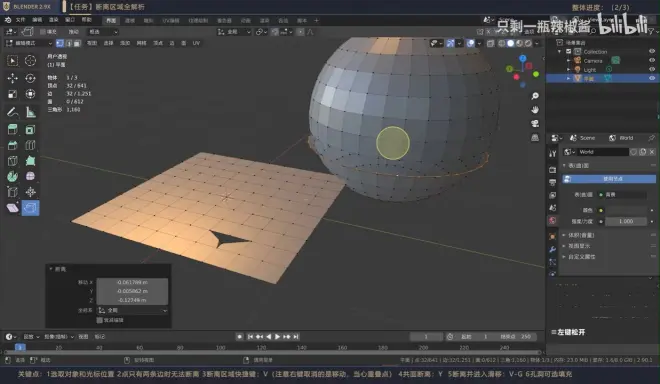Enable face select mode
Viewport: 660px width, 384px height.
[77, 43]
